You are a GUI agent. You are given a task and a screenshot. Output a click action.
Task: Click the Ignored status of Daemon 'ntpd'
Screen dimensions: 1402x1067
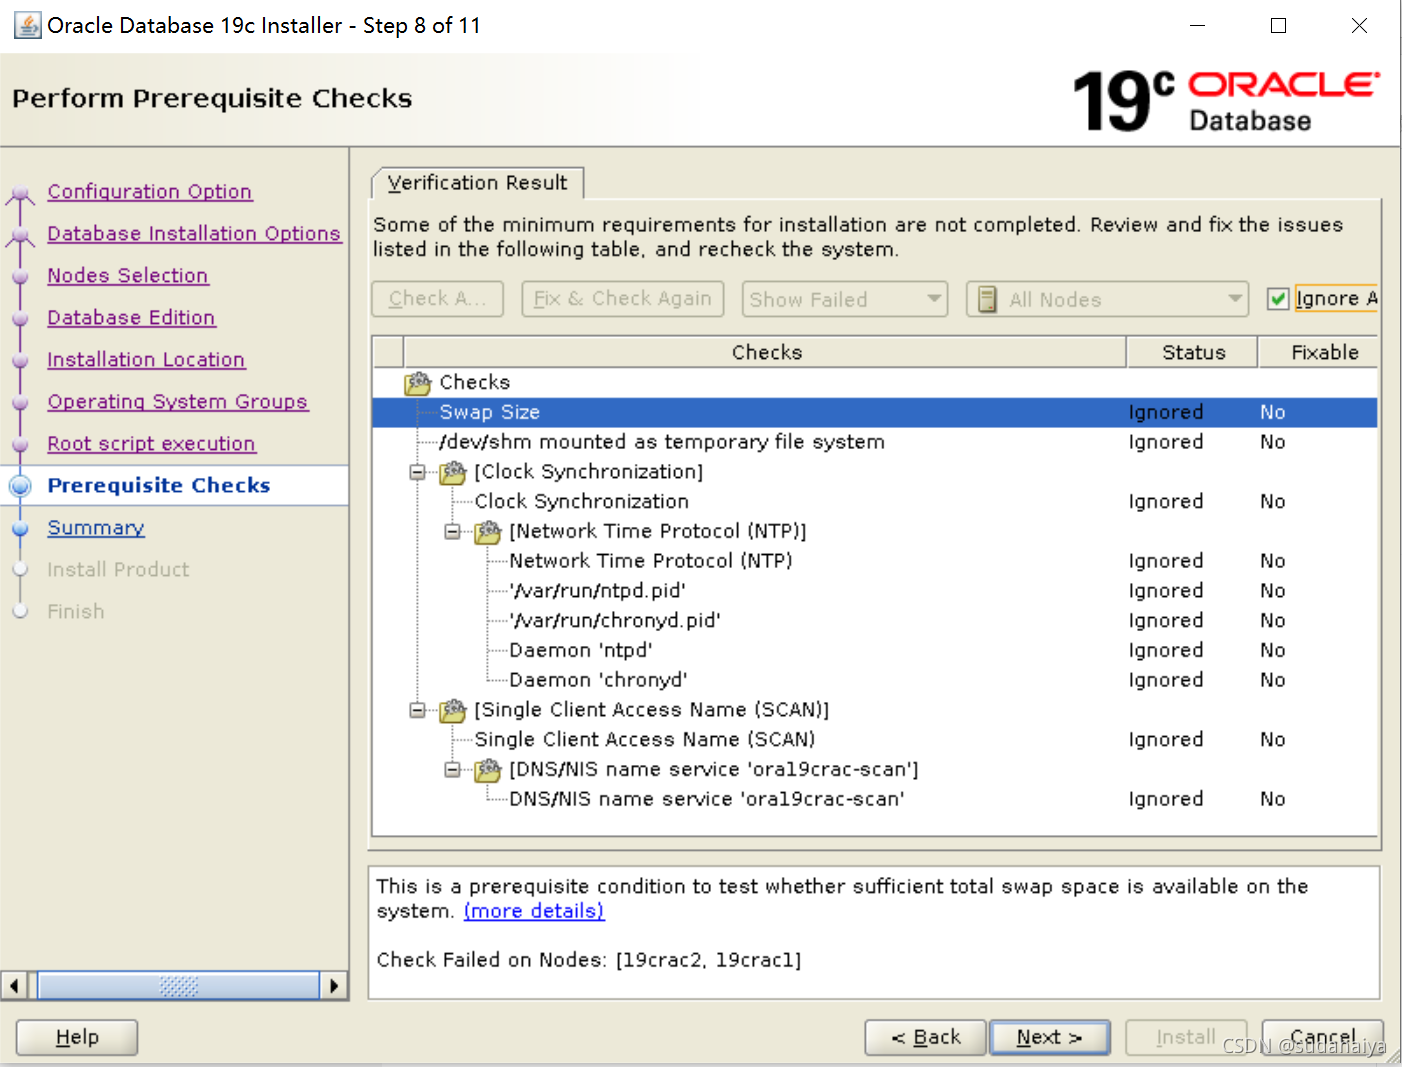point(1166,651)
